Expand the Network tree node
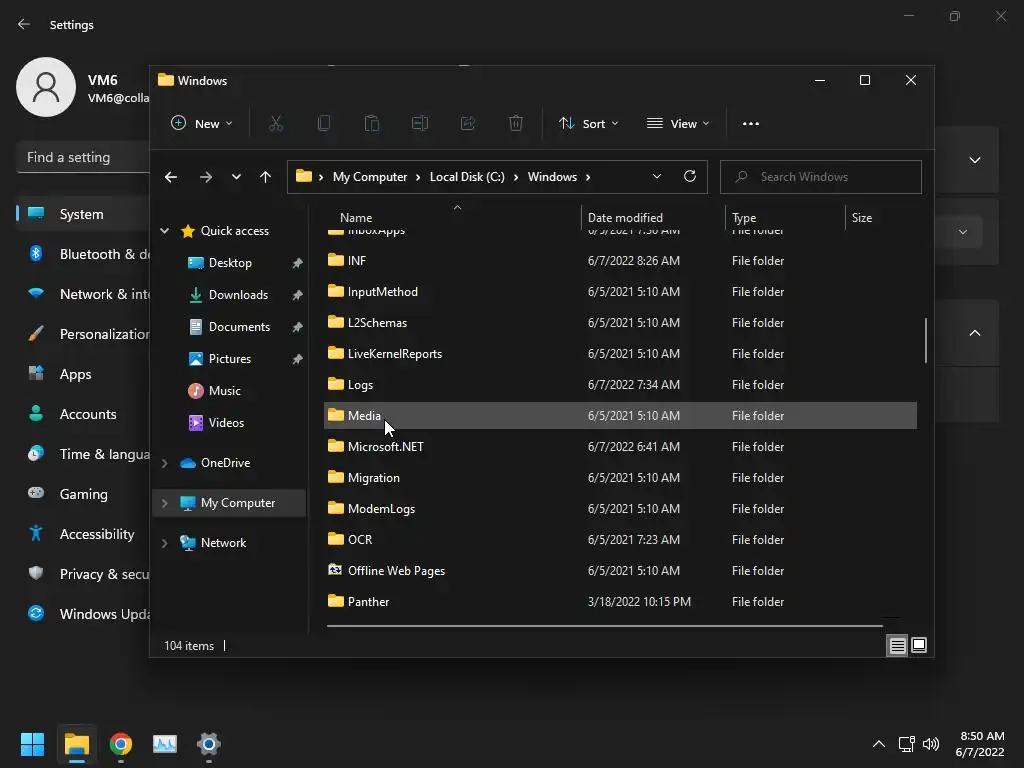Viewport: 1024px width, 768px height. [x=165, y=543]
